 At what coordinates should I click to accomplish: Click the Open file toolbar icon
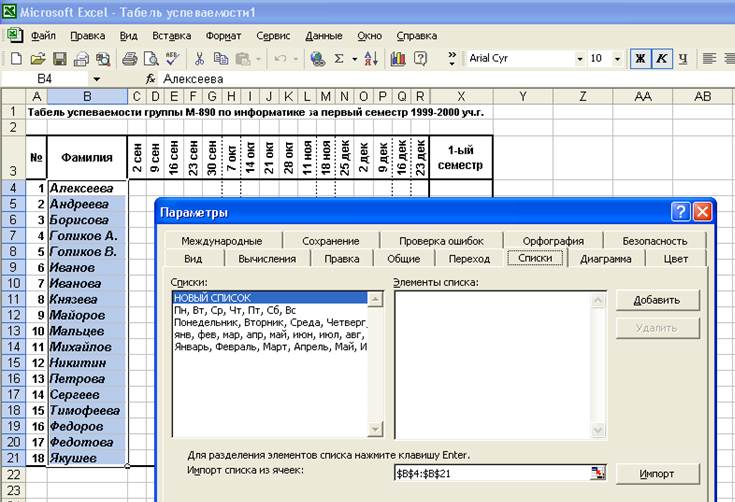coord(38,59)
